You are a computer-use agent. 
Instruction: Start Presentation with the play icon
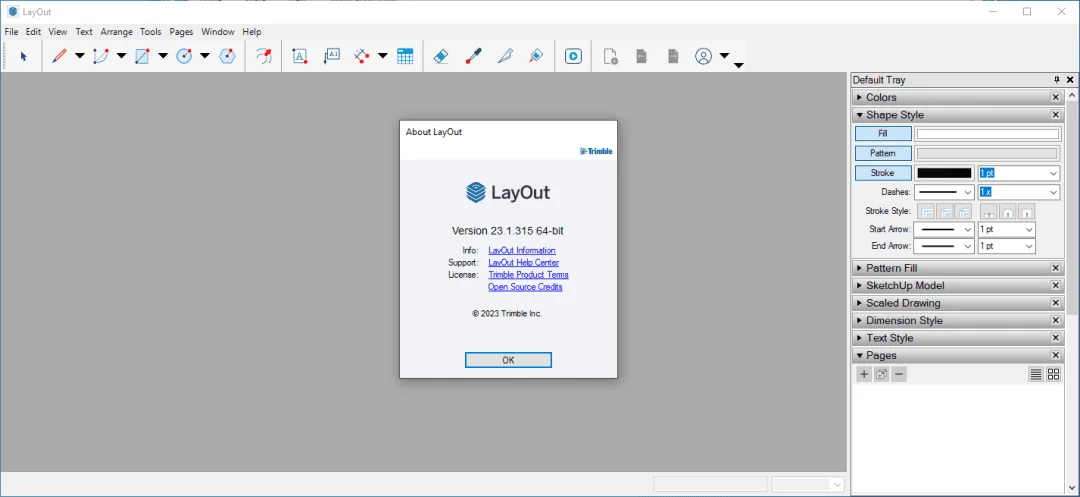[x=573, y=56]
